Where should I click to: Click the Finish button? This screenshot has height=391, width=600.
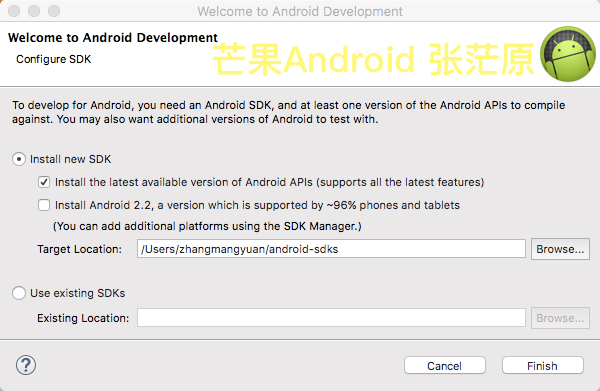(543, 366)
